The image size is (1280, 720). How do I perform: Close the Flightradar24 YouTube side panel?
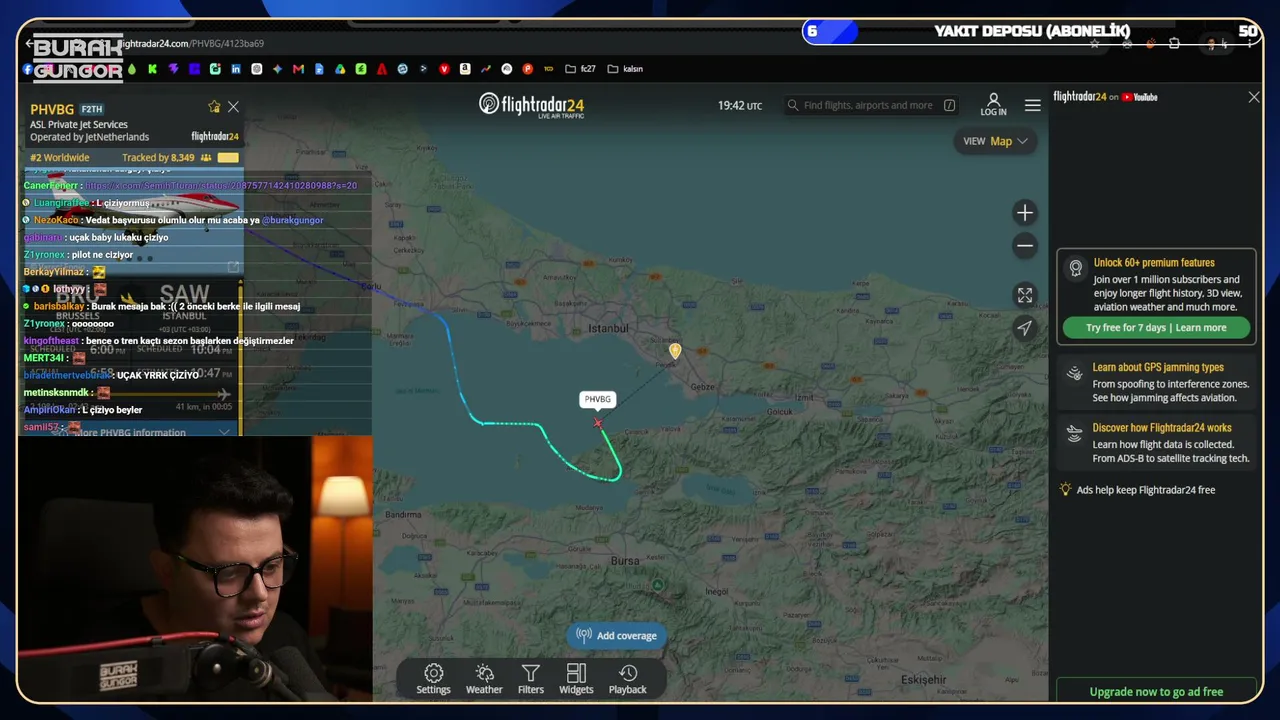[1254, 97]
